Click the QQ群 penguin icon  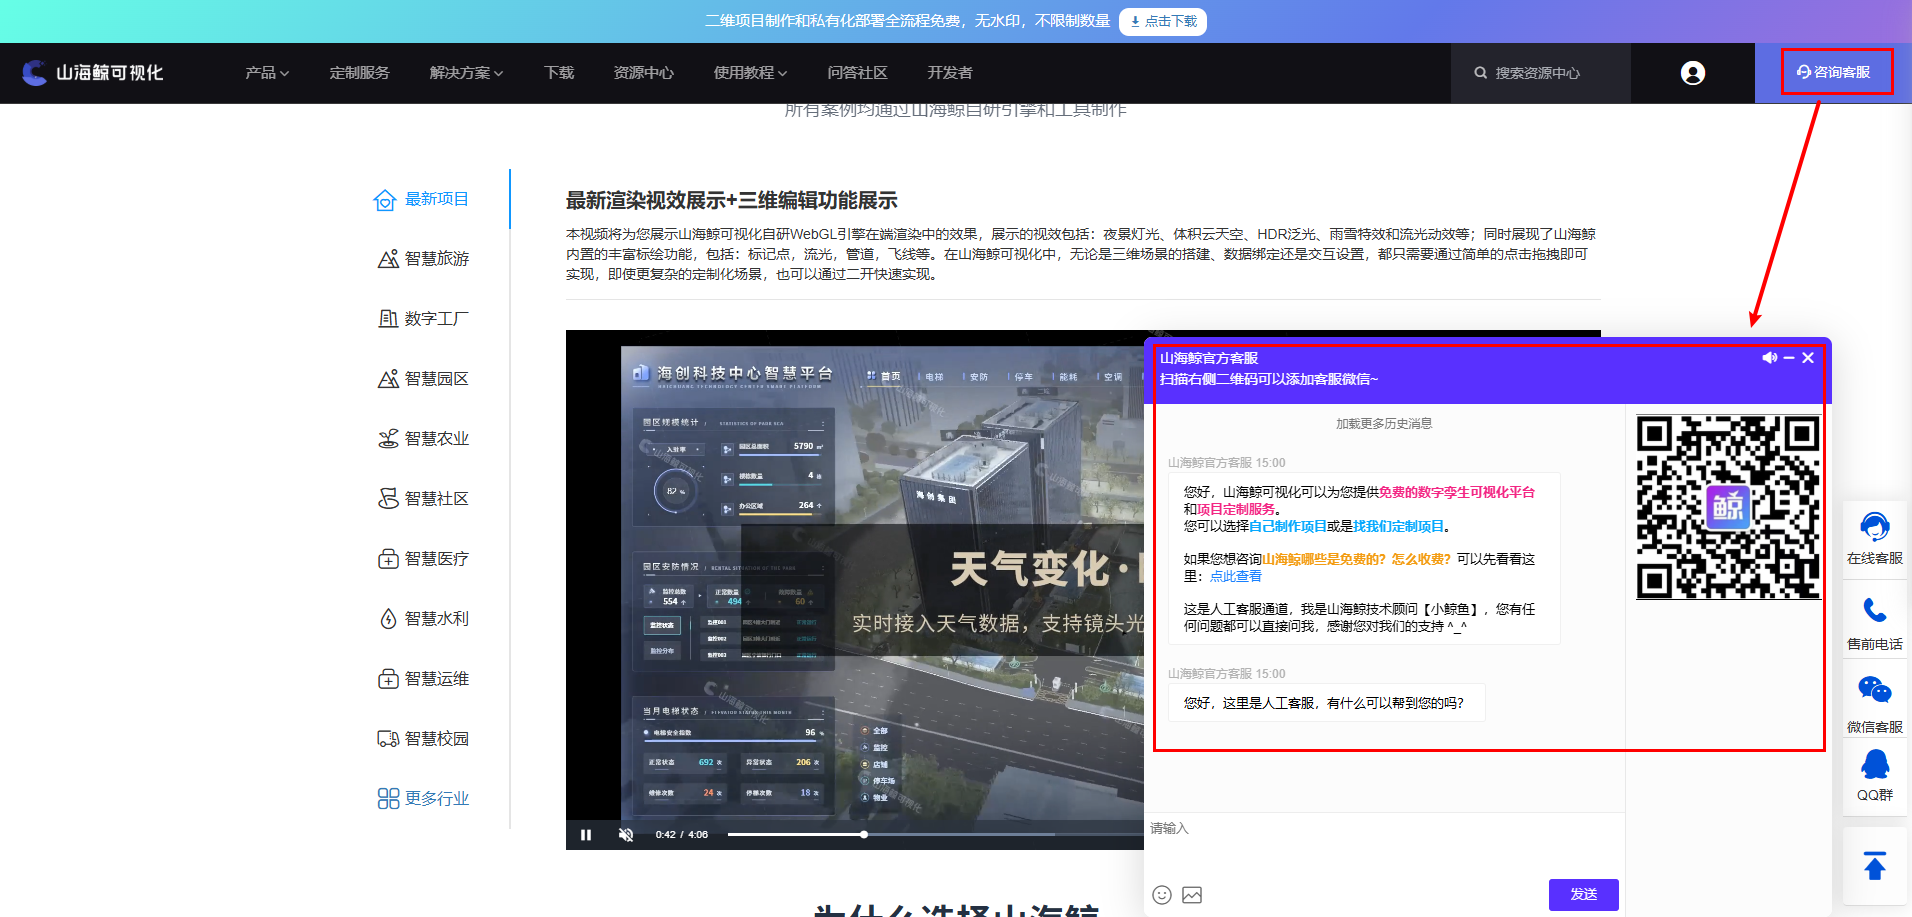click(x=1875, y=764)
